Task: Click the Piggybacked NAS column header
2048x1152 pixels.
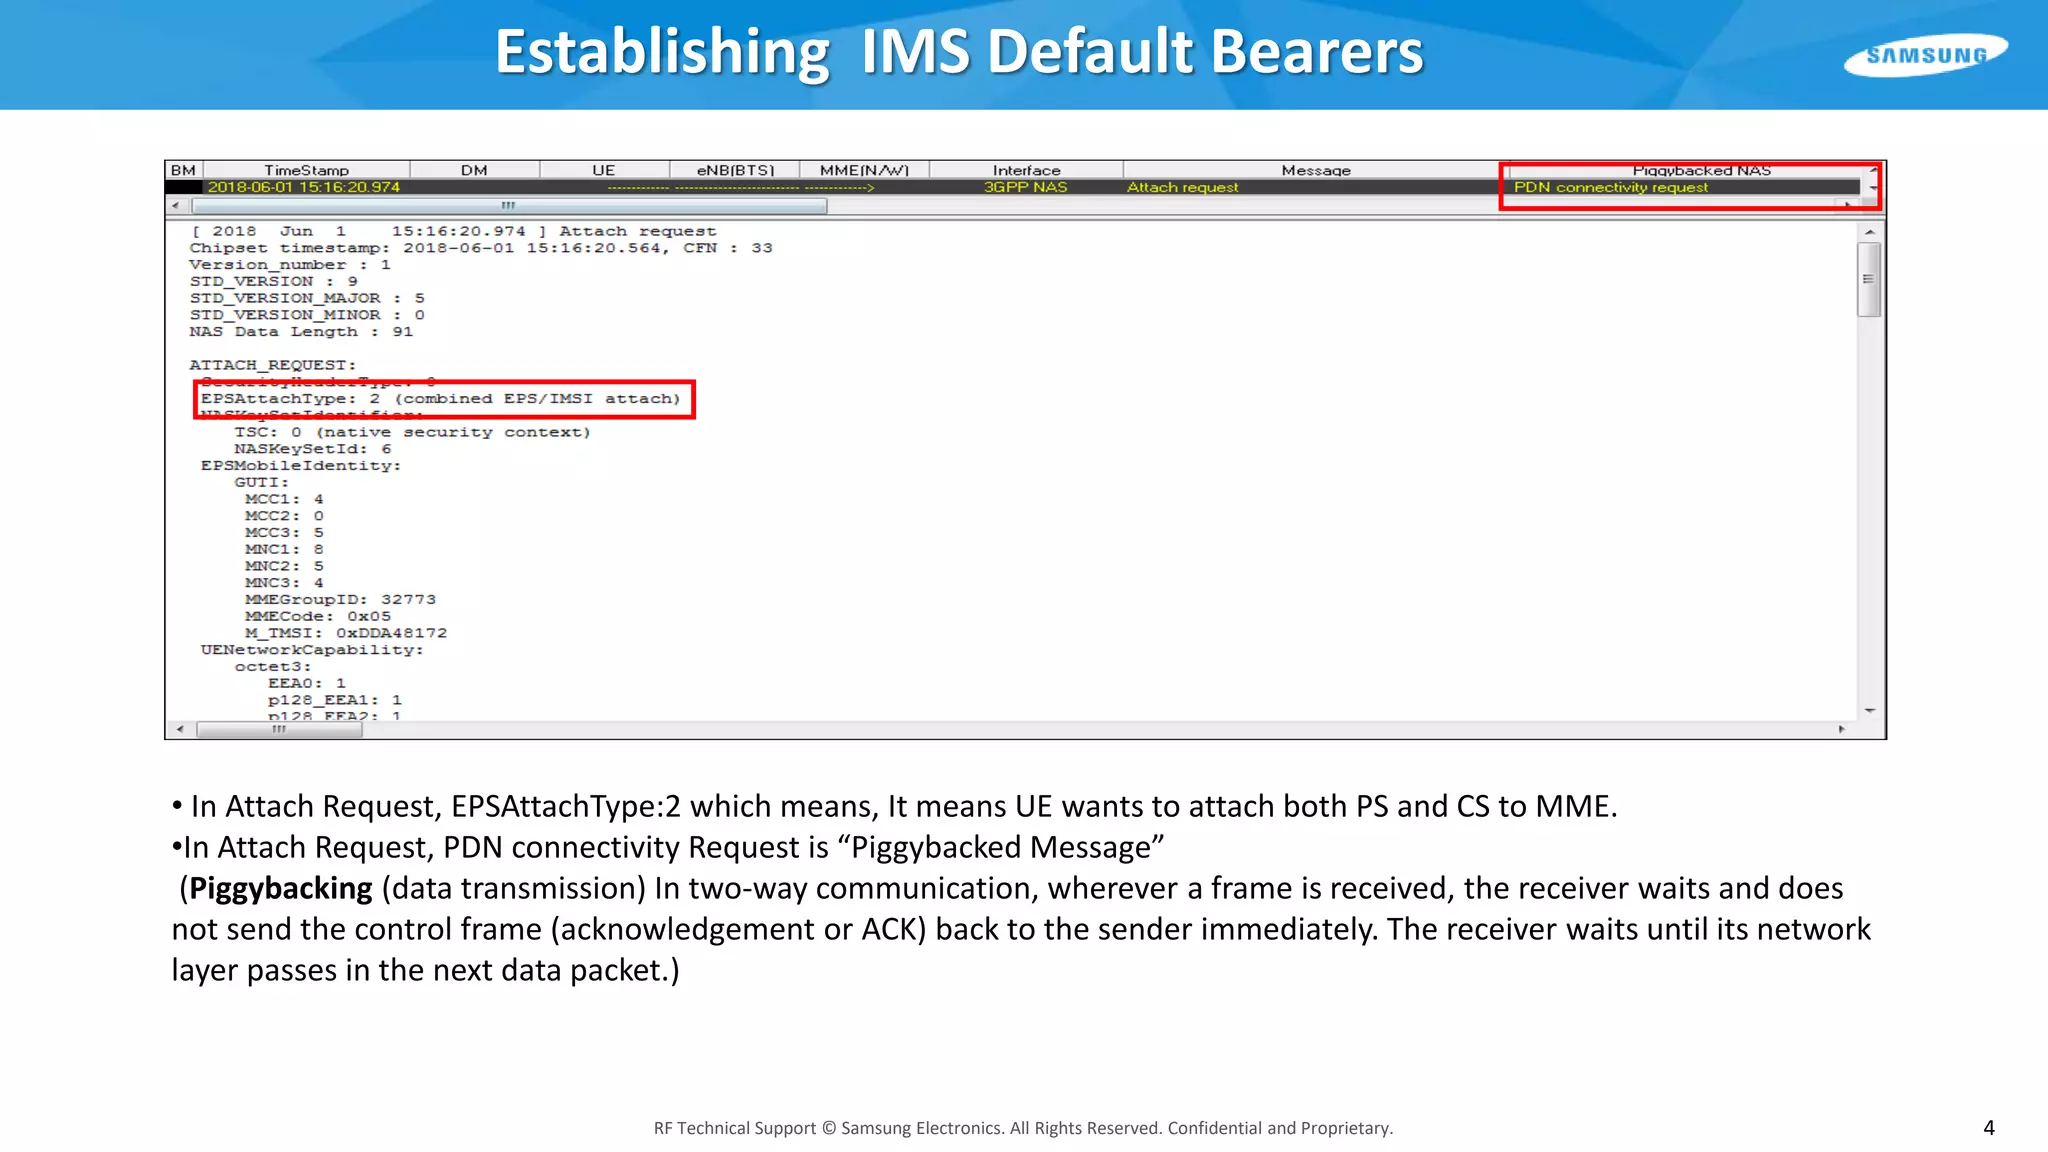Action: pos(1700,170)
